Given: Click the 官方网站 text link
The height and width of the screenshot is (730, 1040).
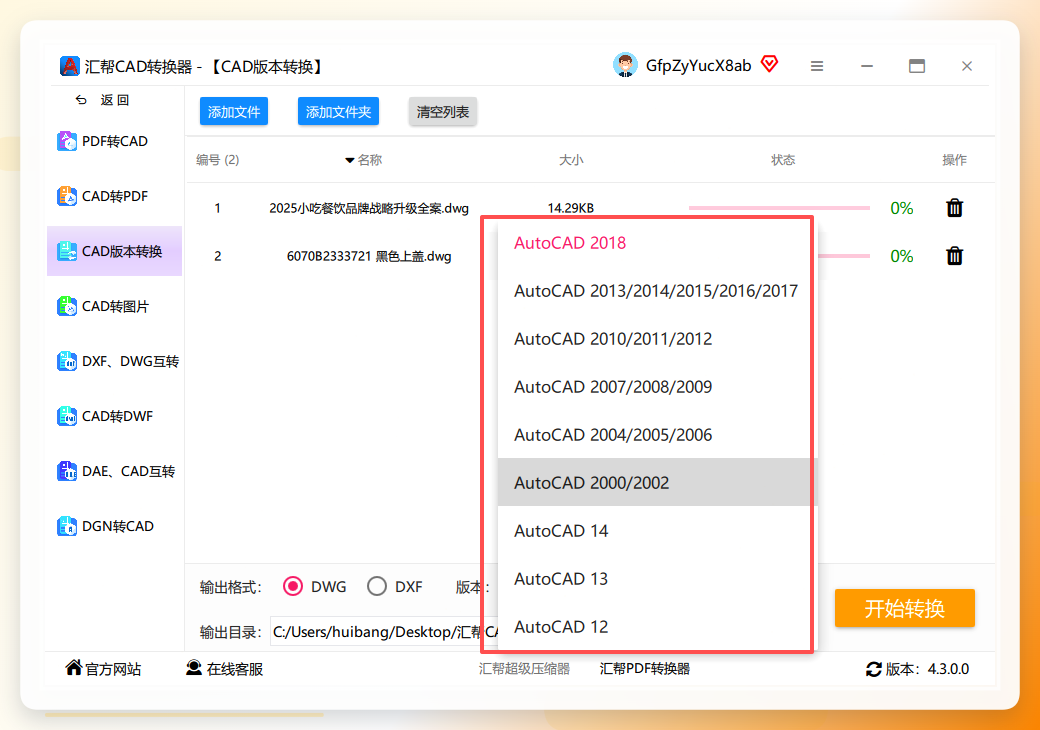Looking at the screenshot, I should click(x=113, y=669).
